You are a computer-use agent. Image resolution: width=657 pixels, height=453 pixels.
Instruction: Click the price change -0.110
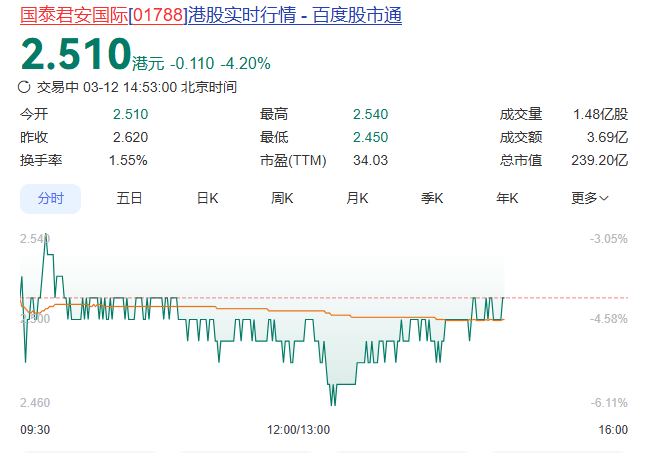192,64
